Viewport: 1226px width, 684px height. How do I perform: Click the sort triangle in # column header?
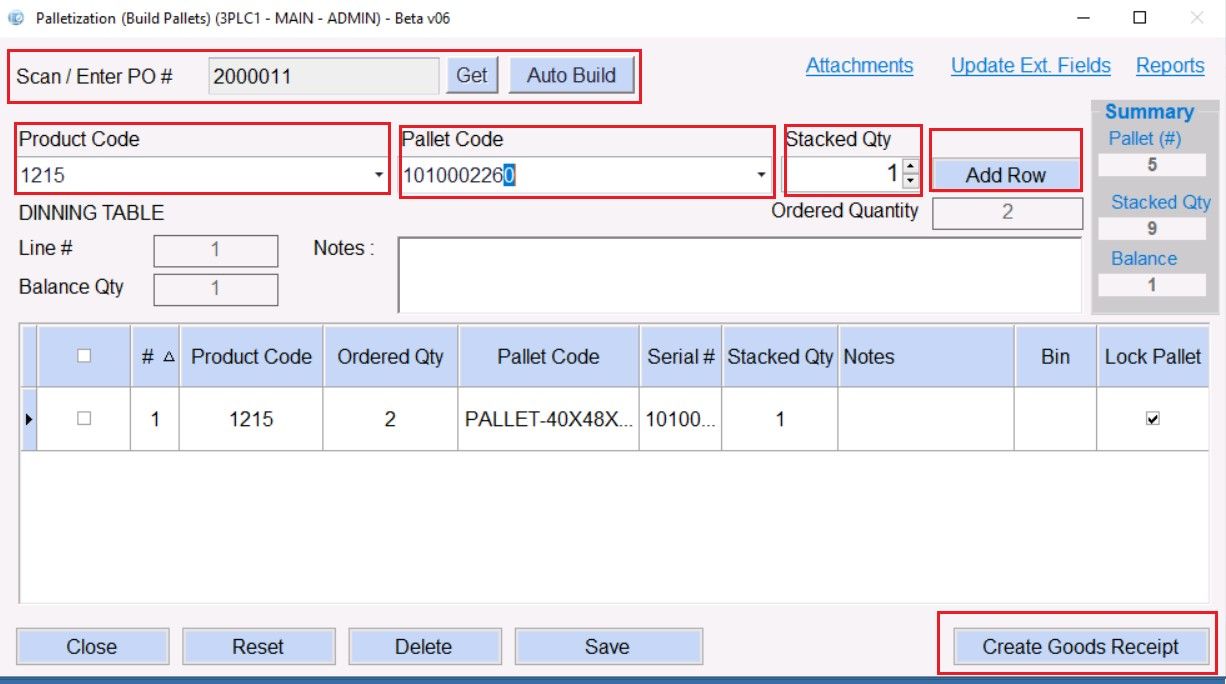click(x=166, y=357)
